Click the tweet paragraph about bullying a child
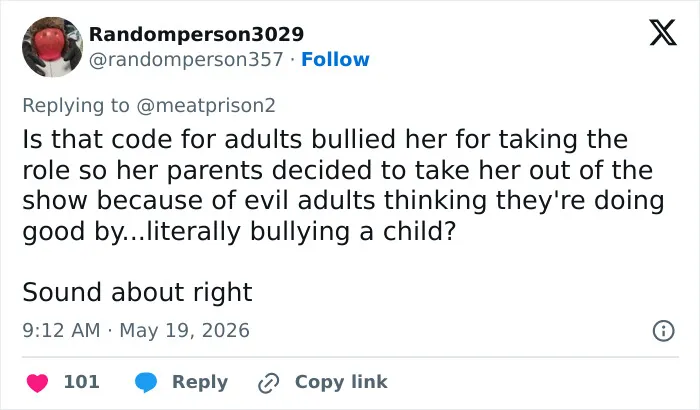Screen dimensions: 700x410 pos(343,185)
